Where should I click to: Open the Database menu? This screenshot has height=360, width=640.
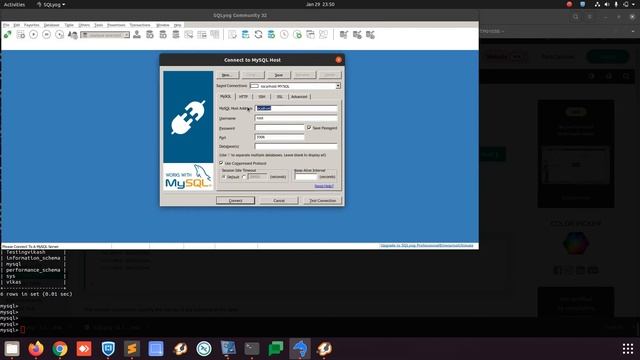tap(51, 25)
